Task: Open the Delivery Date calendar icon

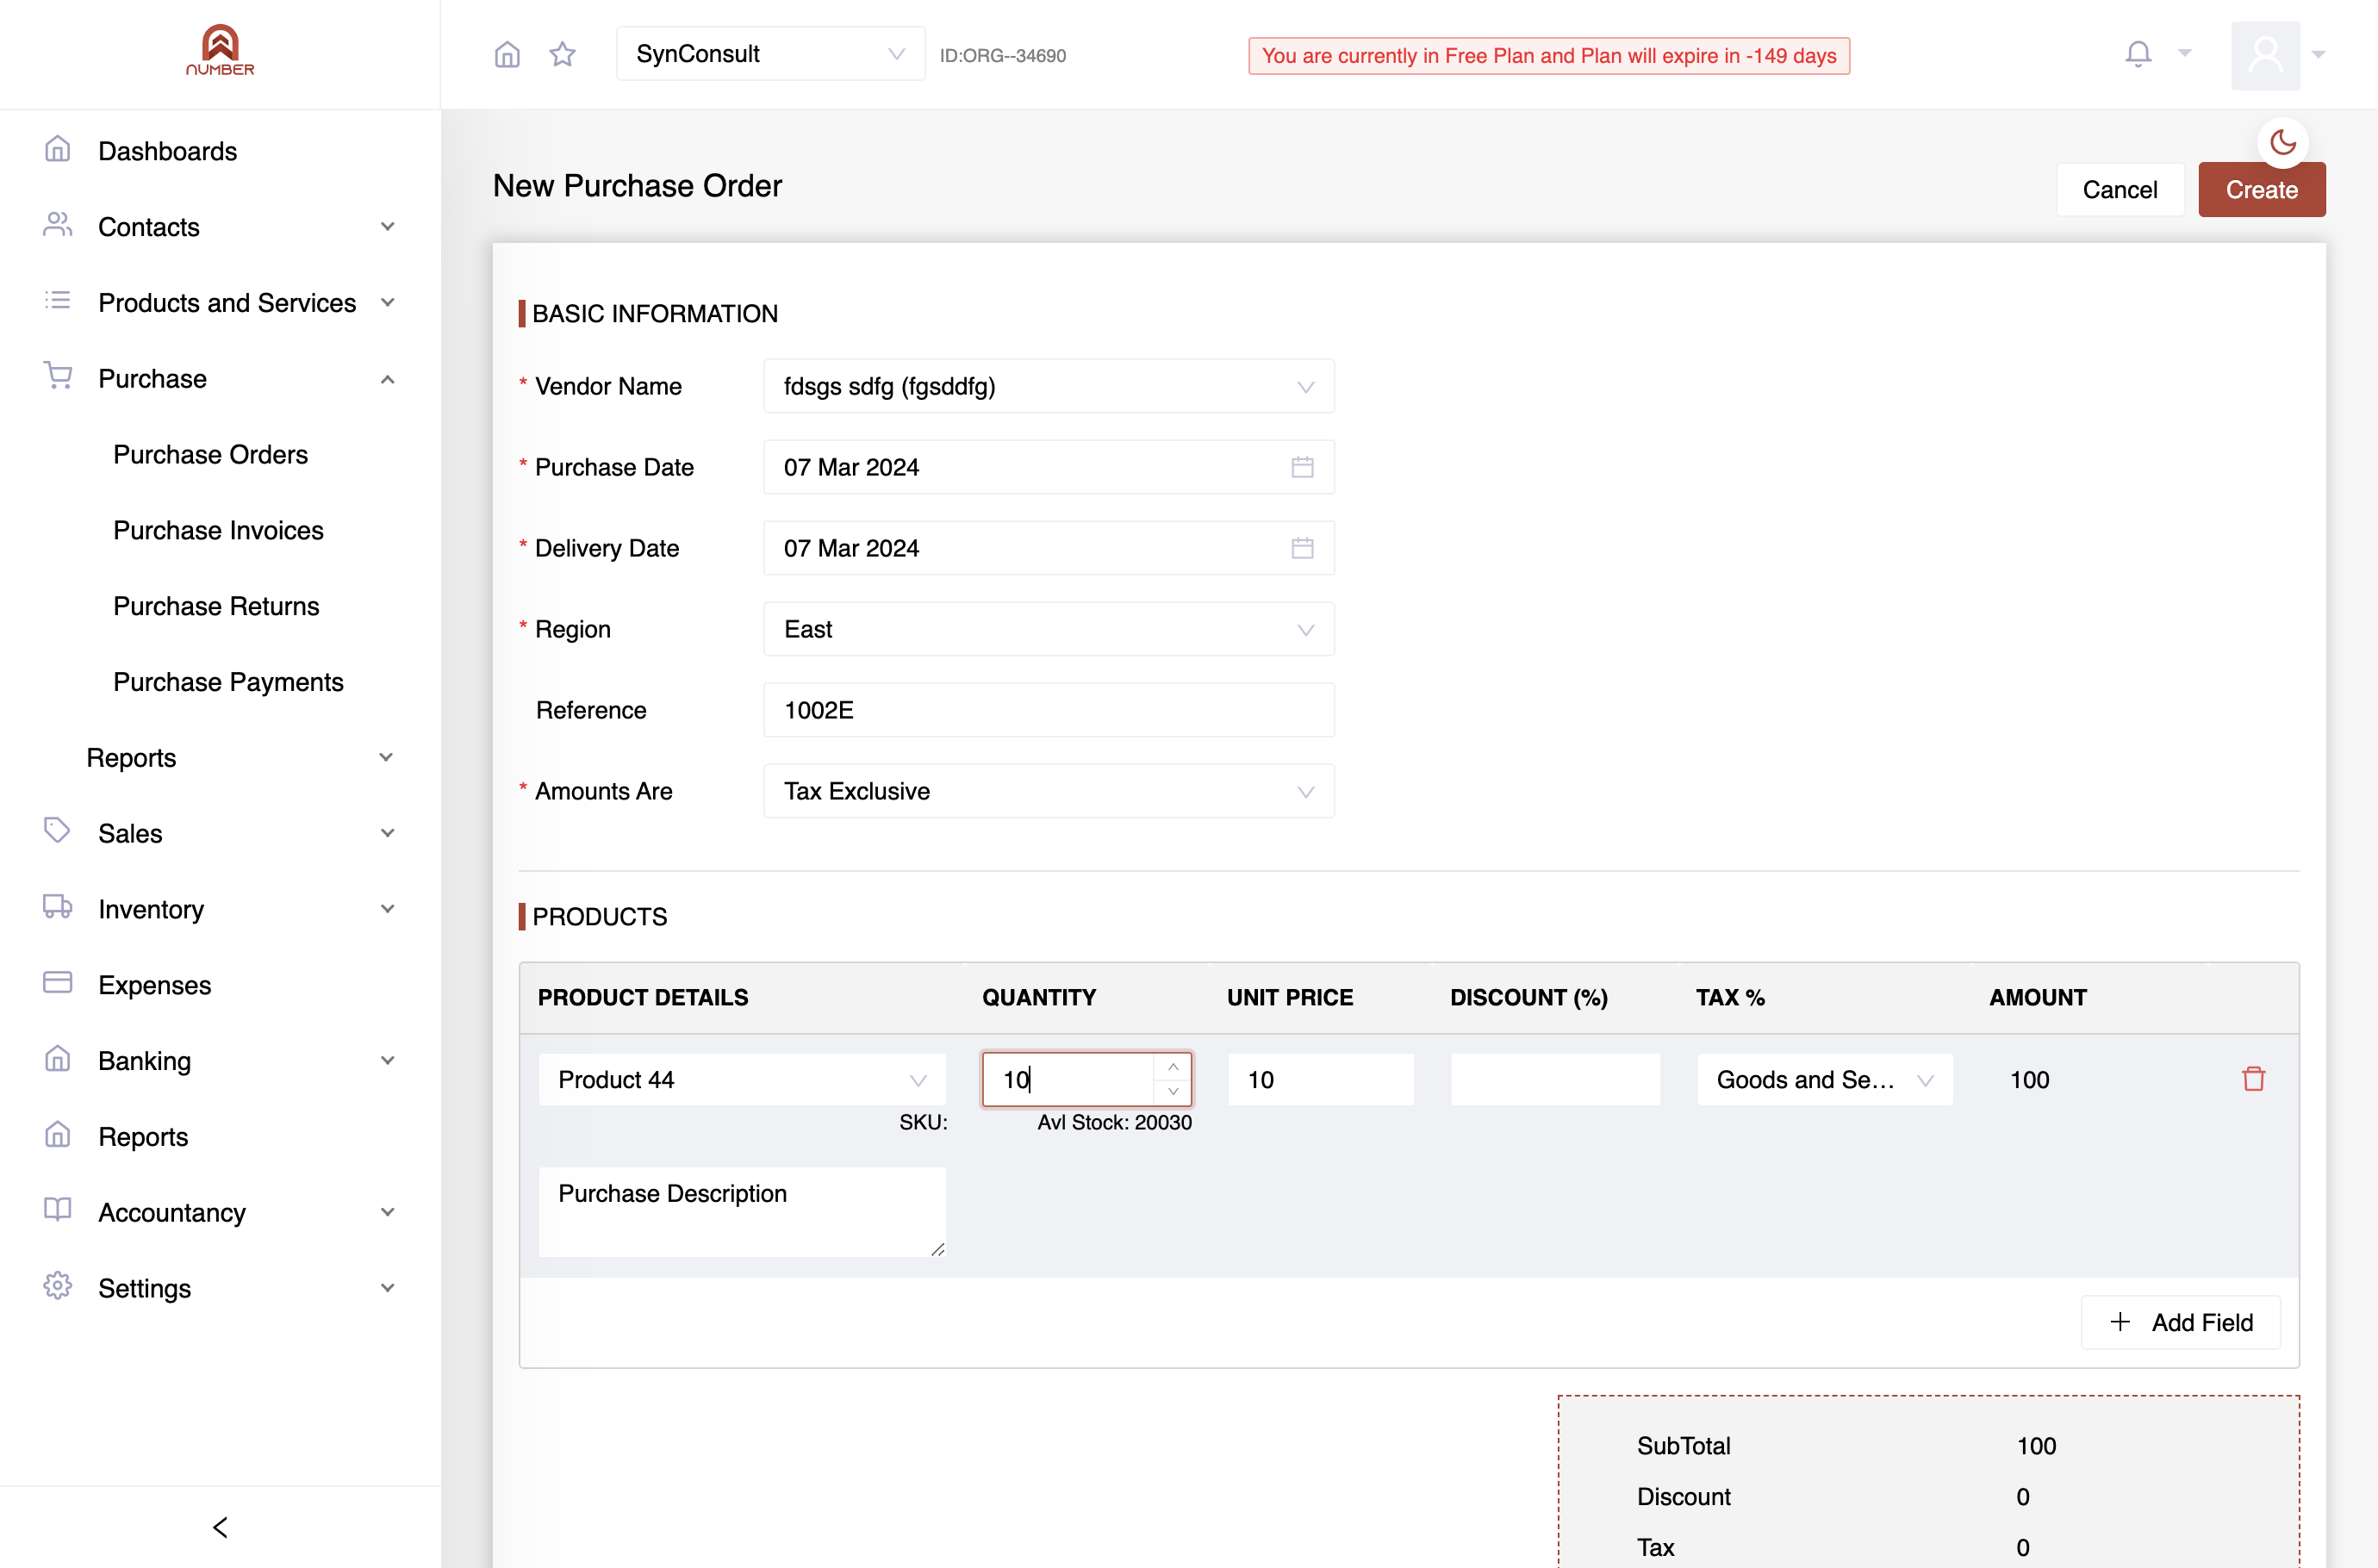Action: pyautogui.click(x=1302, y=548)
